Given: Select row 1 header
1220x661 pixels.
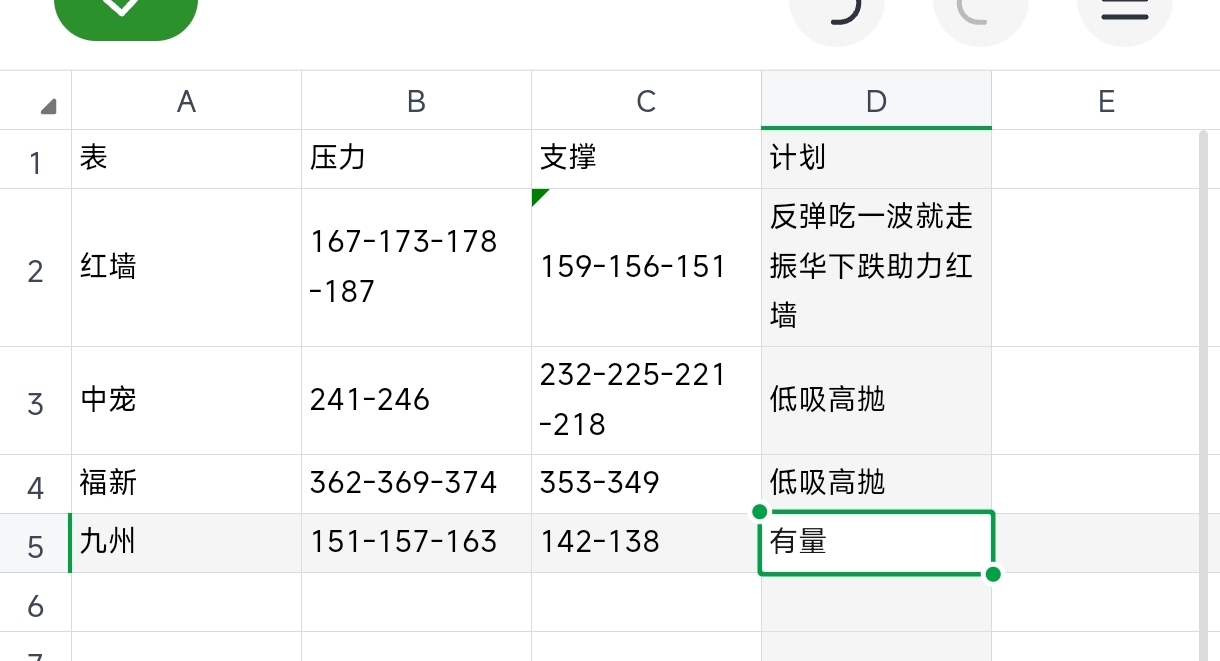Looking at the screenshot, I should (36, 160).
